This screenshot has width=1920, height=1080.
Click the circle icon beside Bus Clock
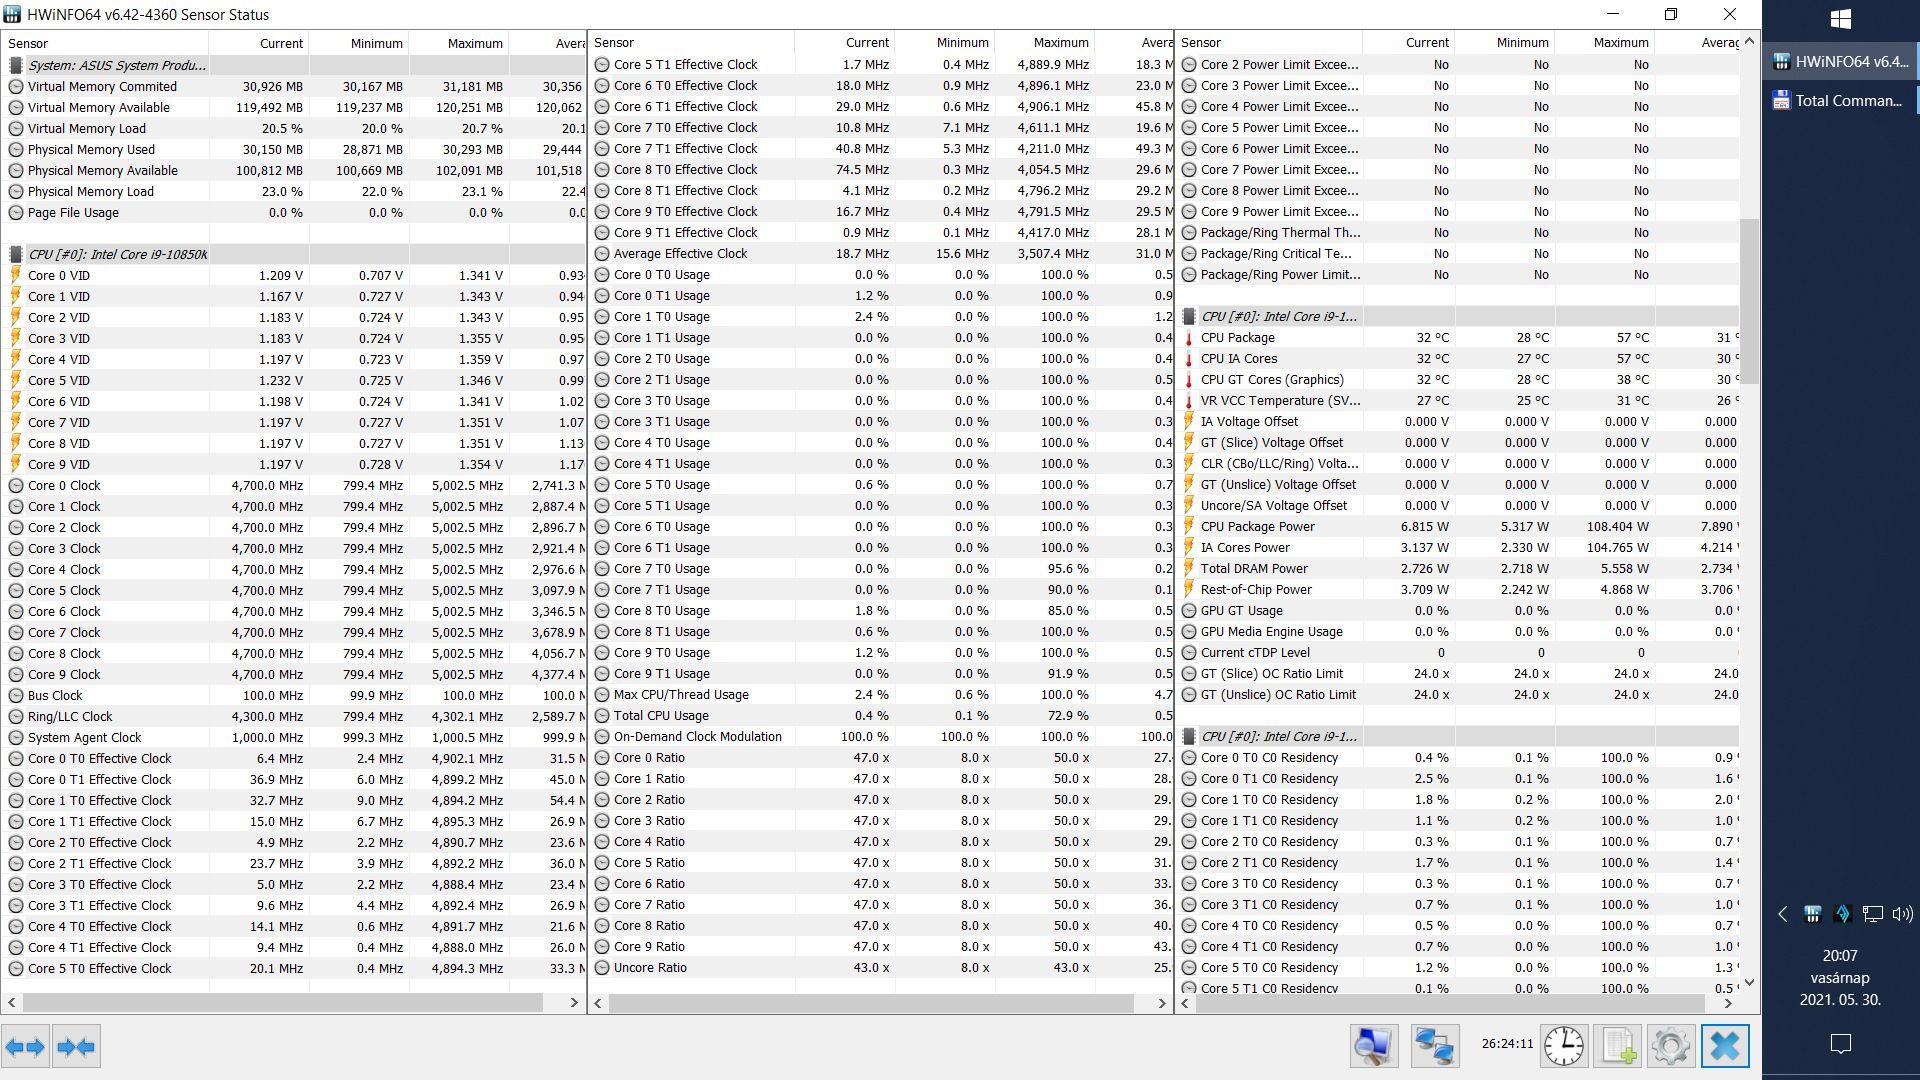pos(16,696)
